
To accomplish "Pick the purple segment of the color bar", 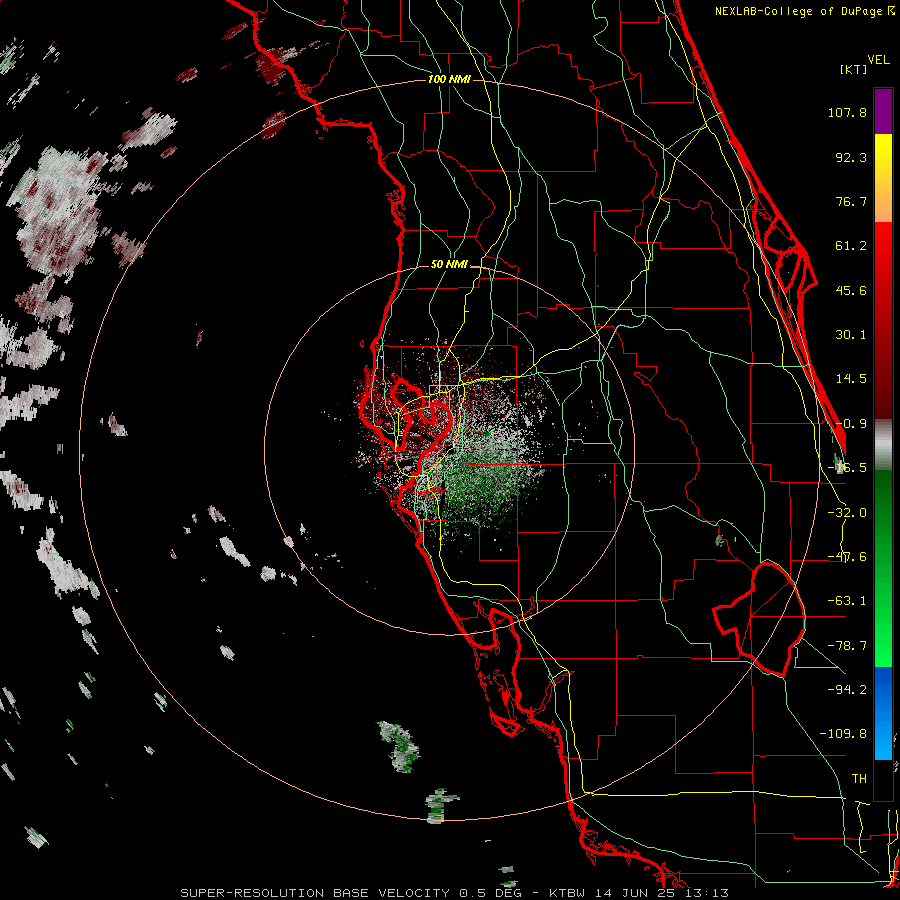I will (883, 111).
